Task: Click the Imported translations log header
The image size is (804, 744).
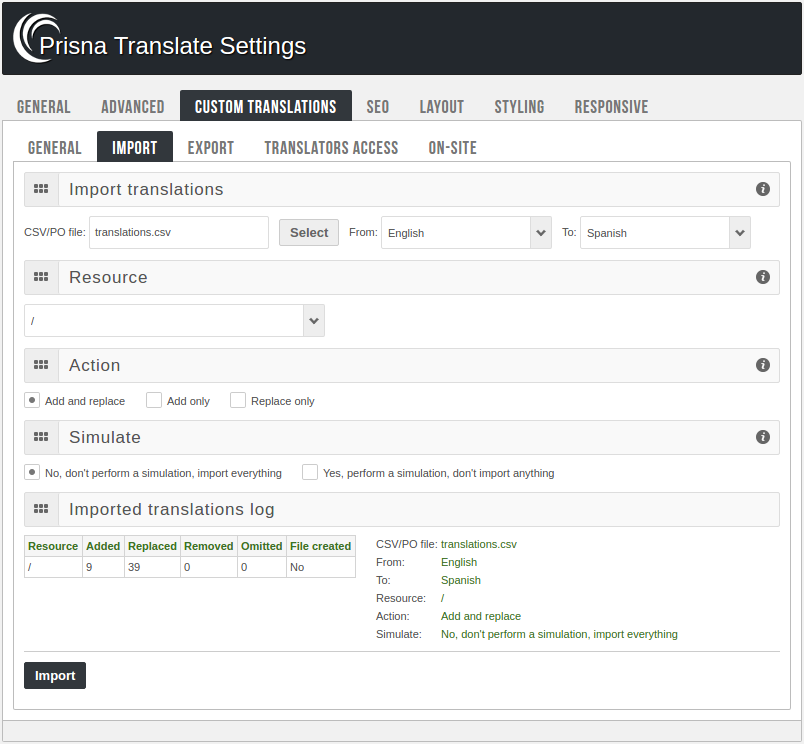Action: click(402, 509)
